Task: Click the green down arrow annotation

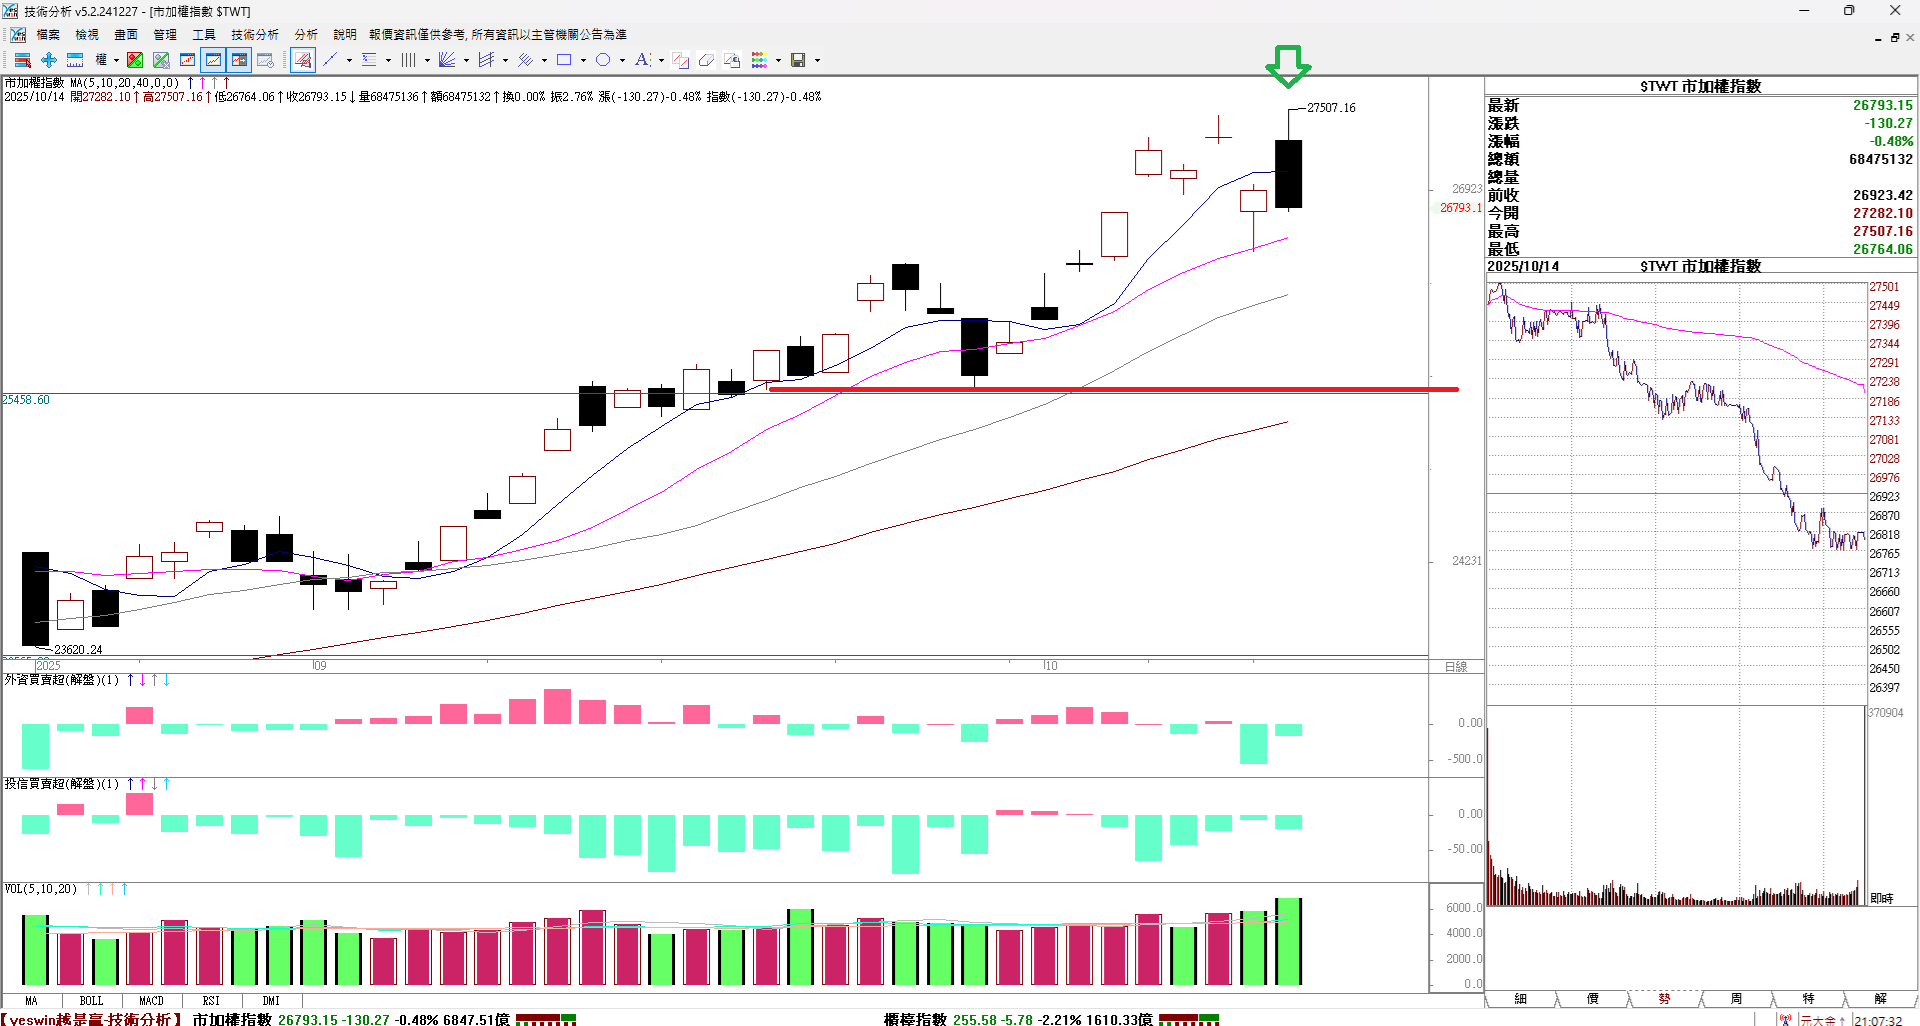Action: (x=1288, y=66)
